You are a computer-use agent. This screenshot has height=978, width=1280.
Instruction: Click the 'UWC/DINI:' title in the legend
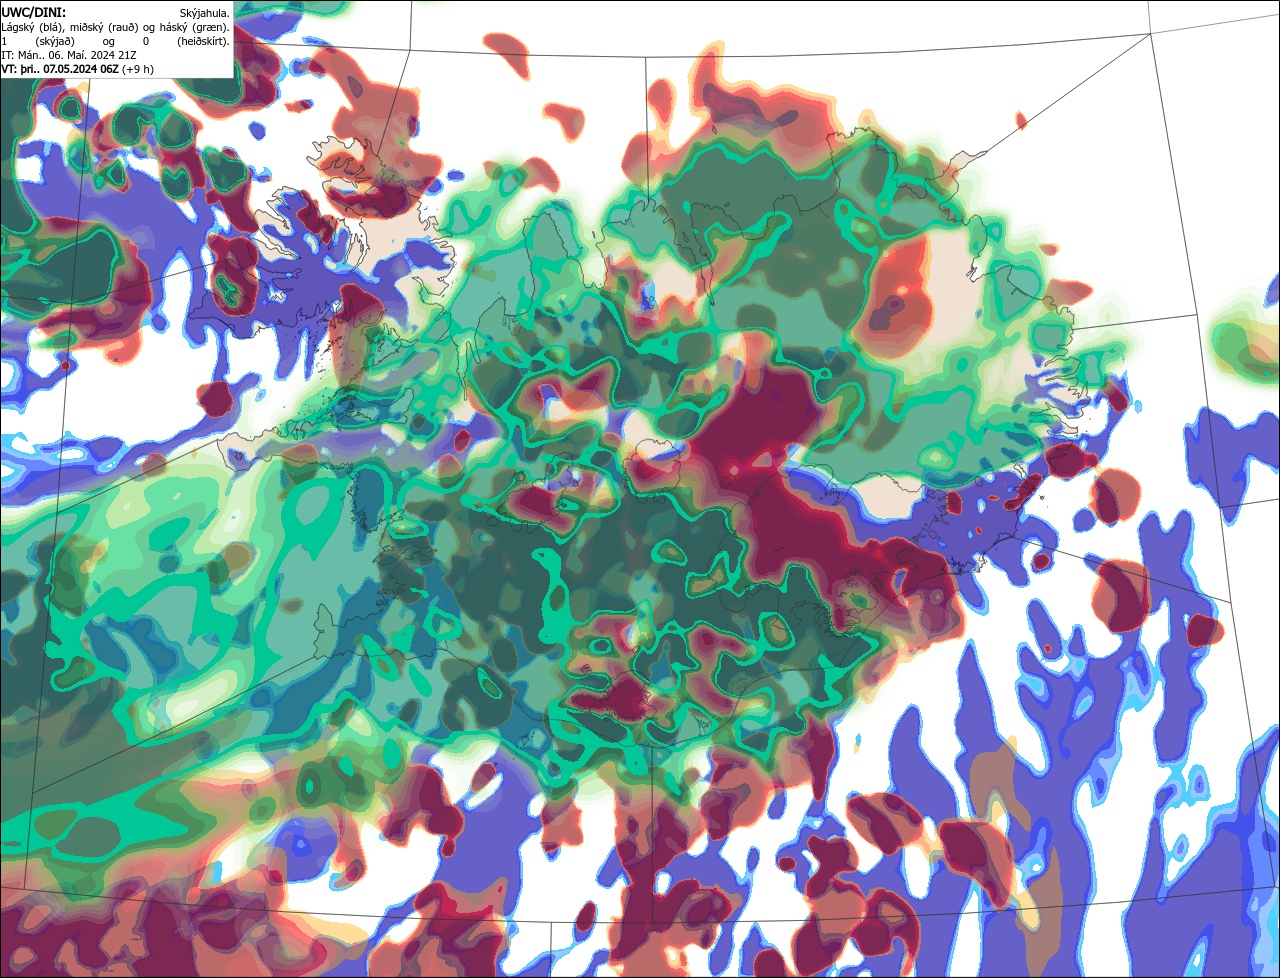point(34,13)
